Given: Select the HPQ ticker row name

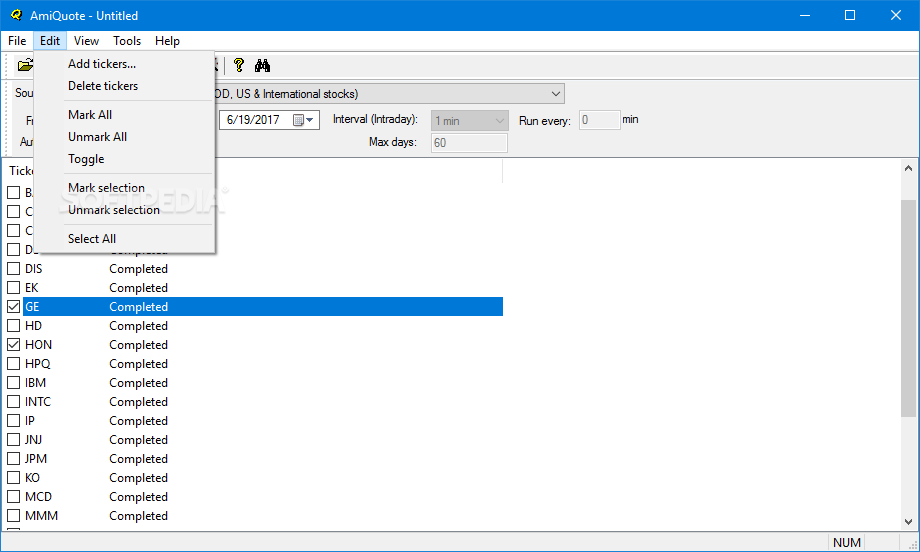Looking at the screenshot, I should (38, 364).
